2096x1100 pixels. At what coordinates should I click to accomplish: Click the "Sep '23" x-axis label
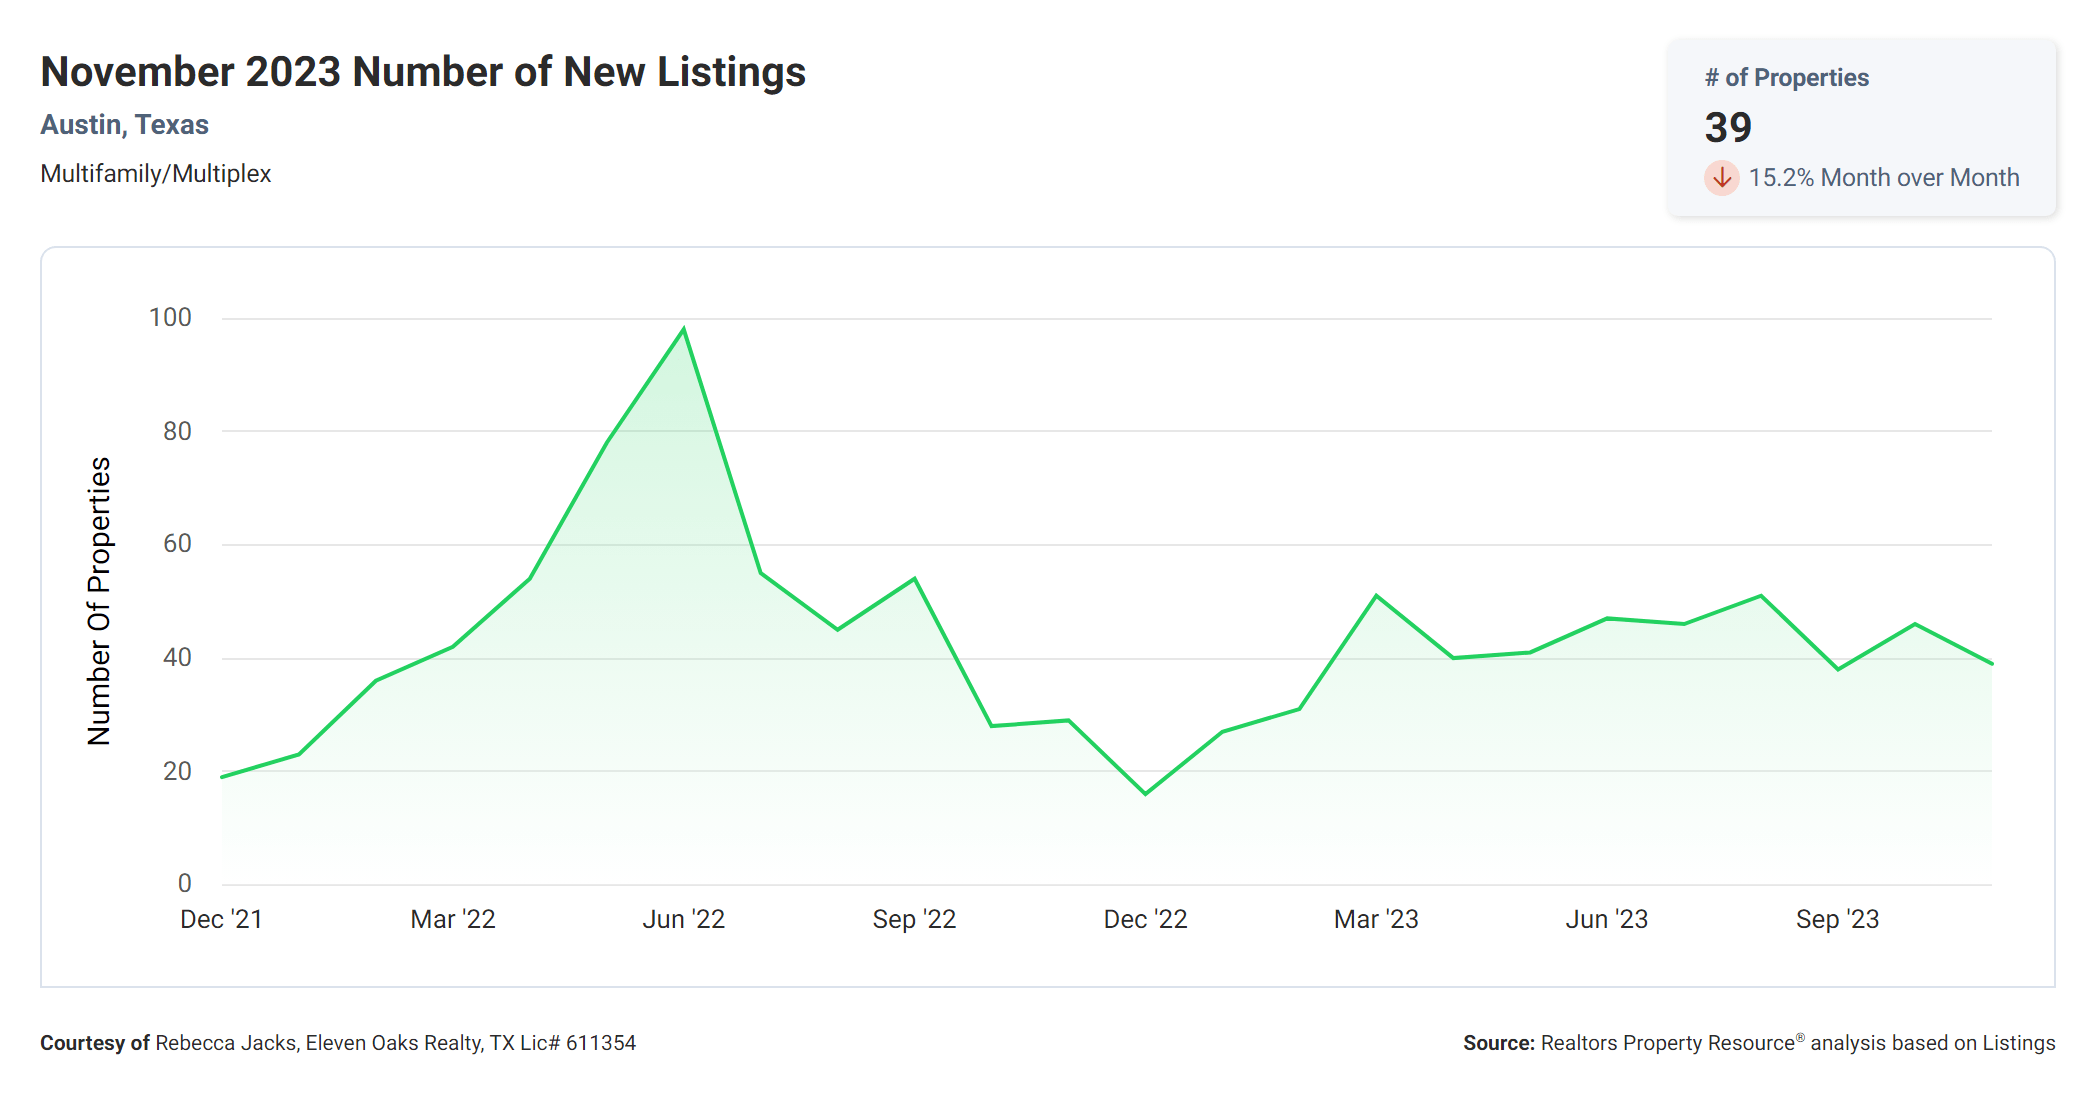(x=1838, y=919)
